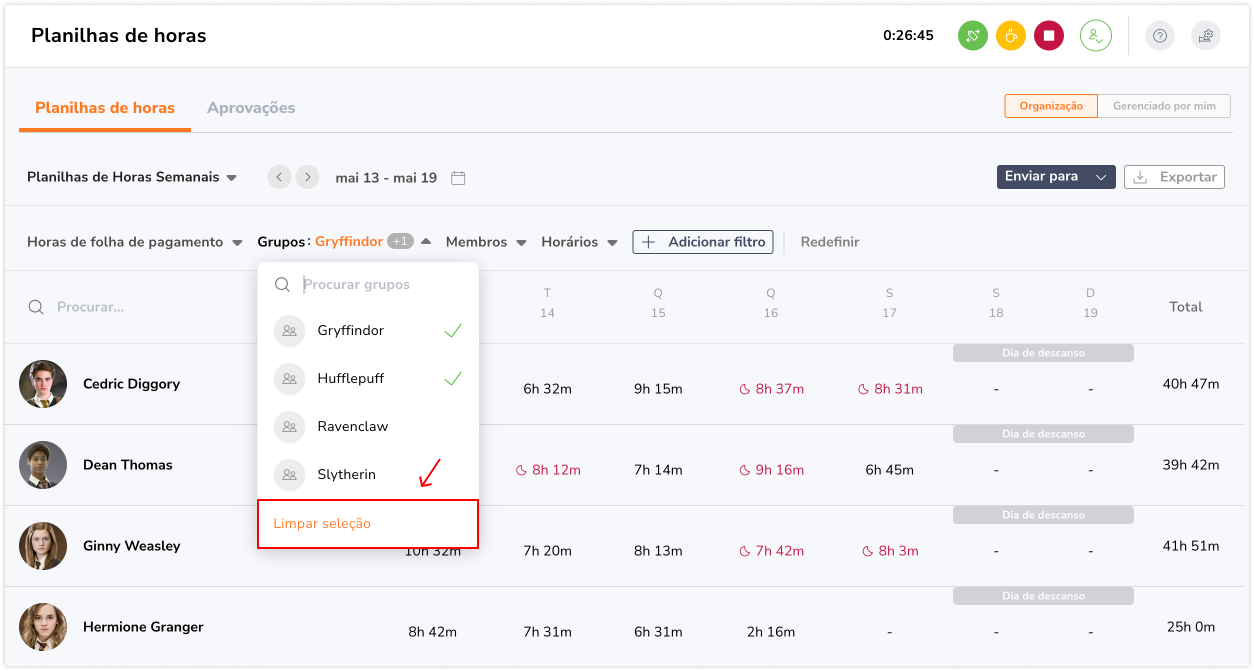
Task: Open the Enviar para dropdown
Action: (1055, 177)
